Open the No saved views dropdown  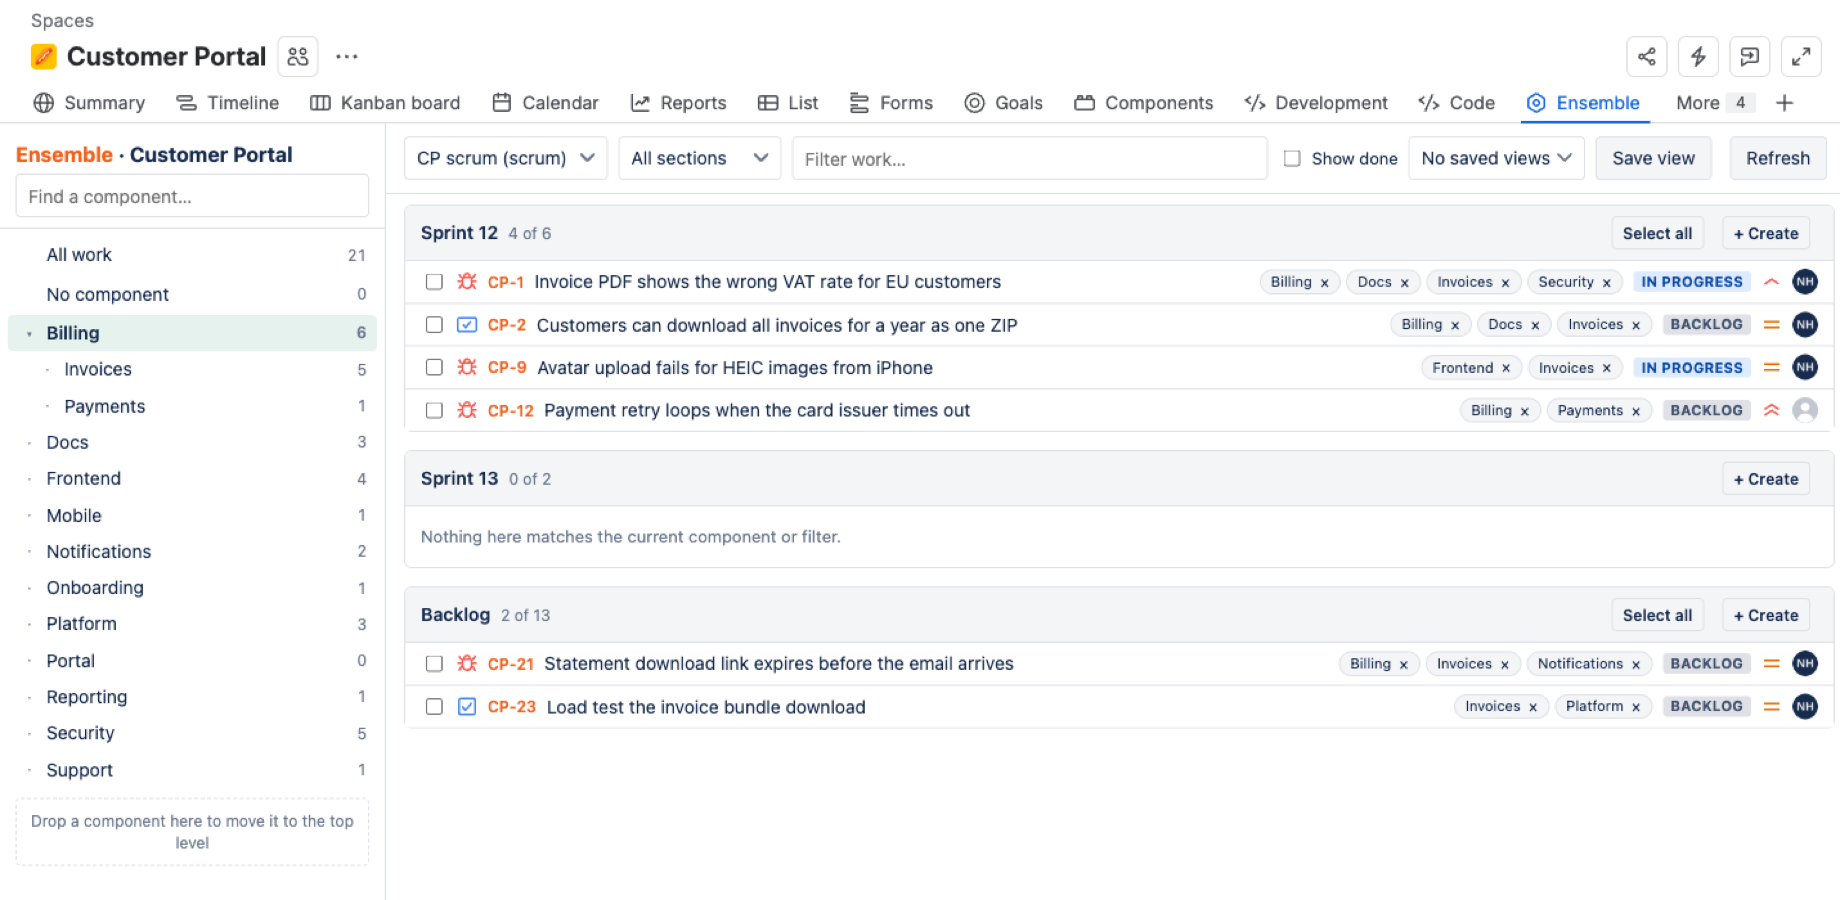[1497, 158]
